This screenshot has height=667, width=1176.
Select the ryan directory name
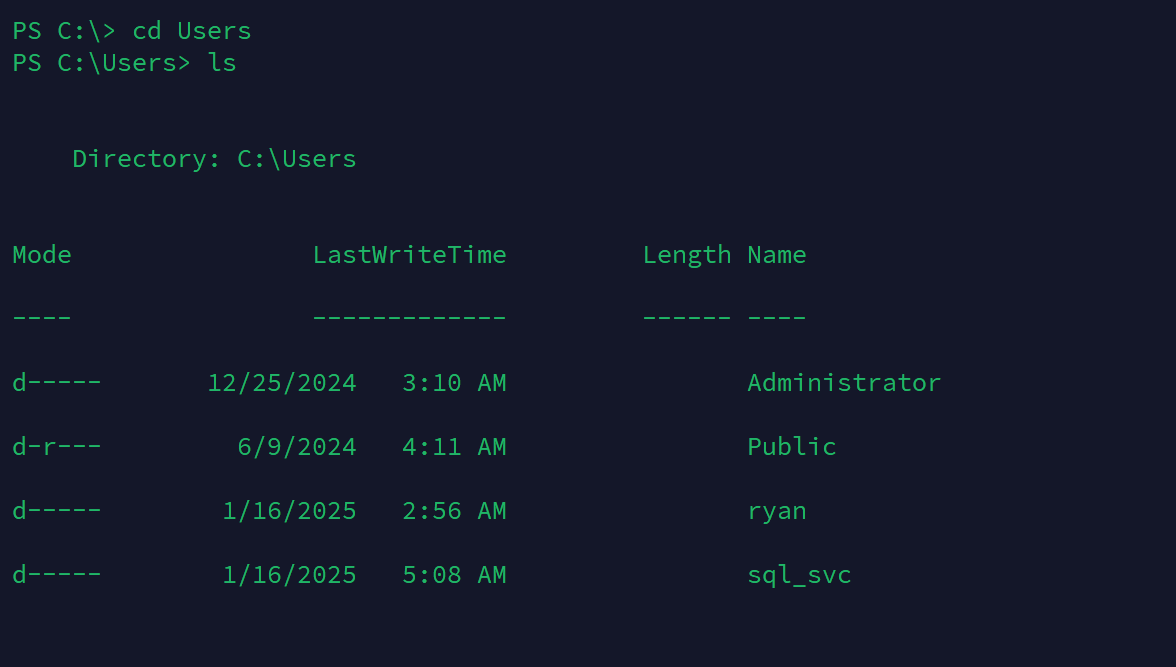pos(777,511)
